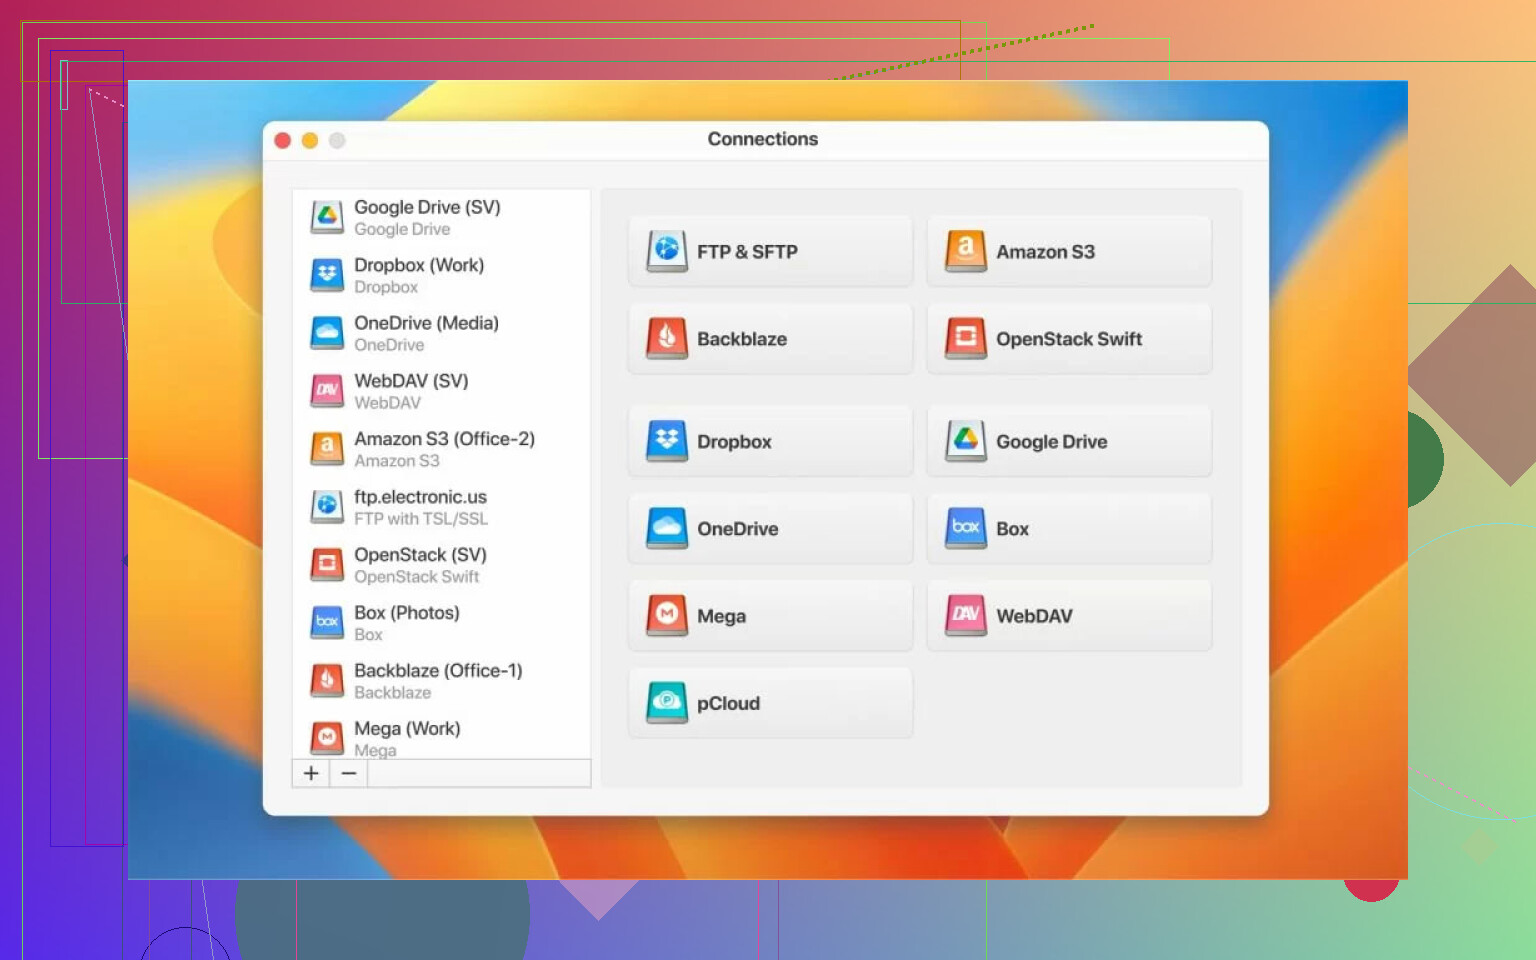This screenshot has height=960, width=1536.
Task: Select 'OneDrive (Media)' in connections list
Action: (x=441, y=333)
